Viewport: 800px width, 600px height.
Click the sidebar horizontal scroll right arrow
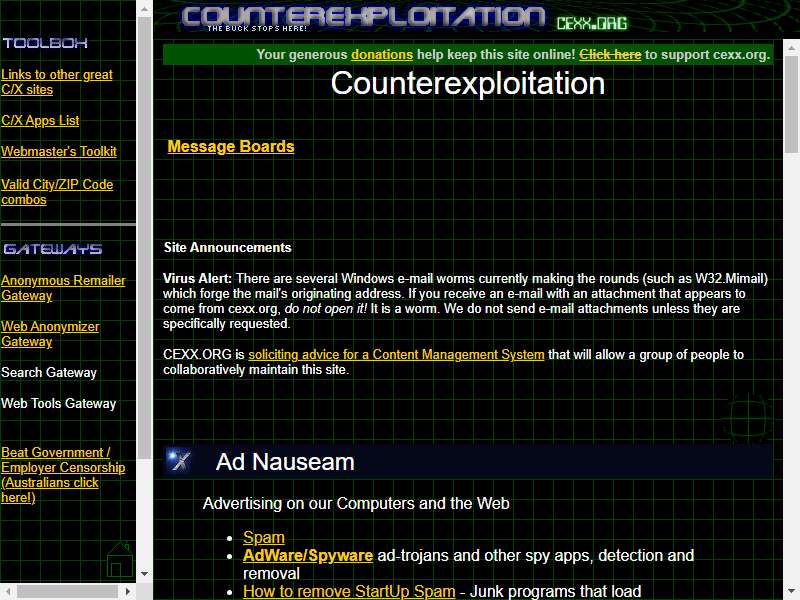point(128,591)
